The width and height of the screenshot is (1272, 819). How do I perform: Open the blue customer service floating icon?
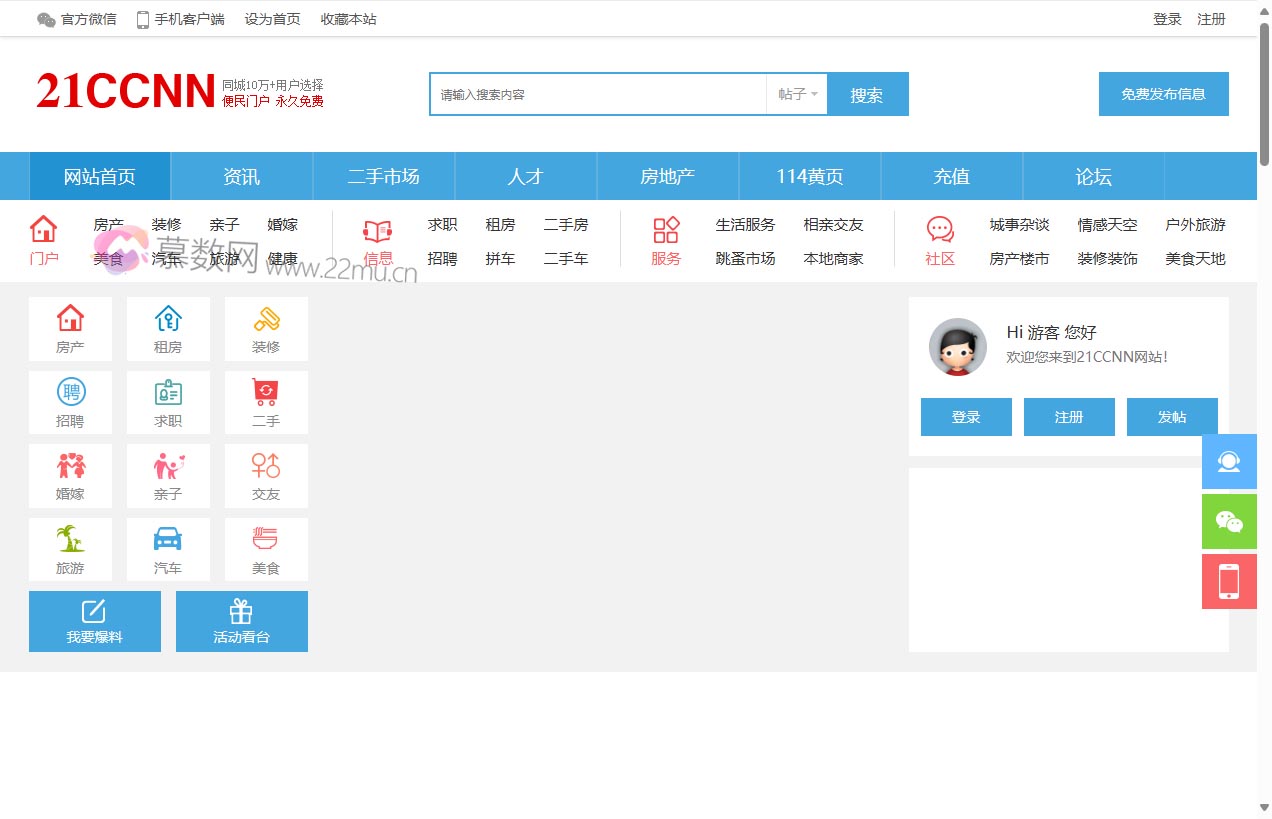[x=1229, y=461]
